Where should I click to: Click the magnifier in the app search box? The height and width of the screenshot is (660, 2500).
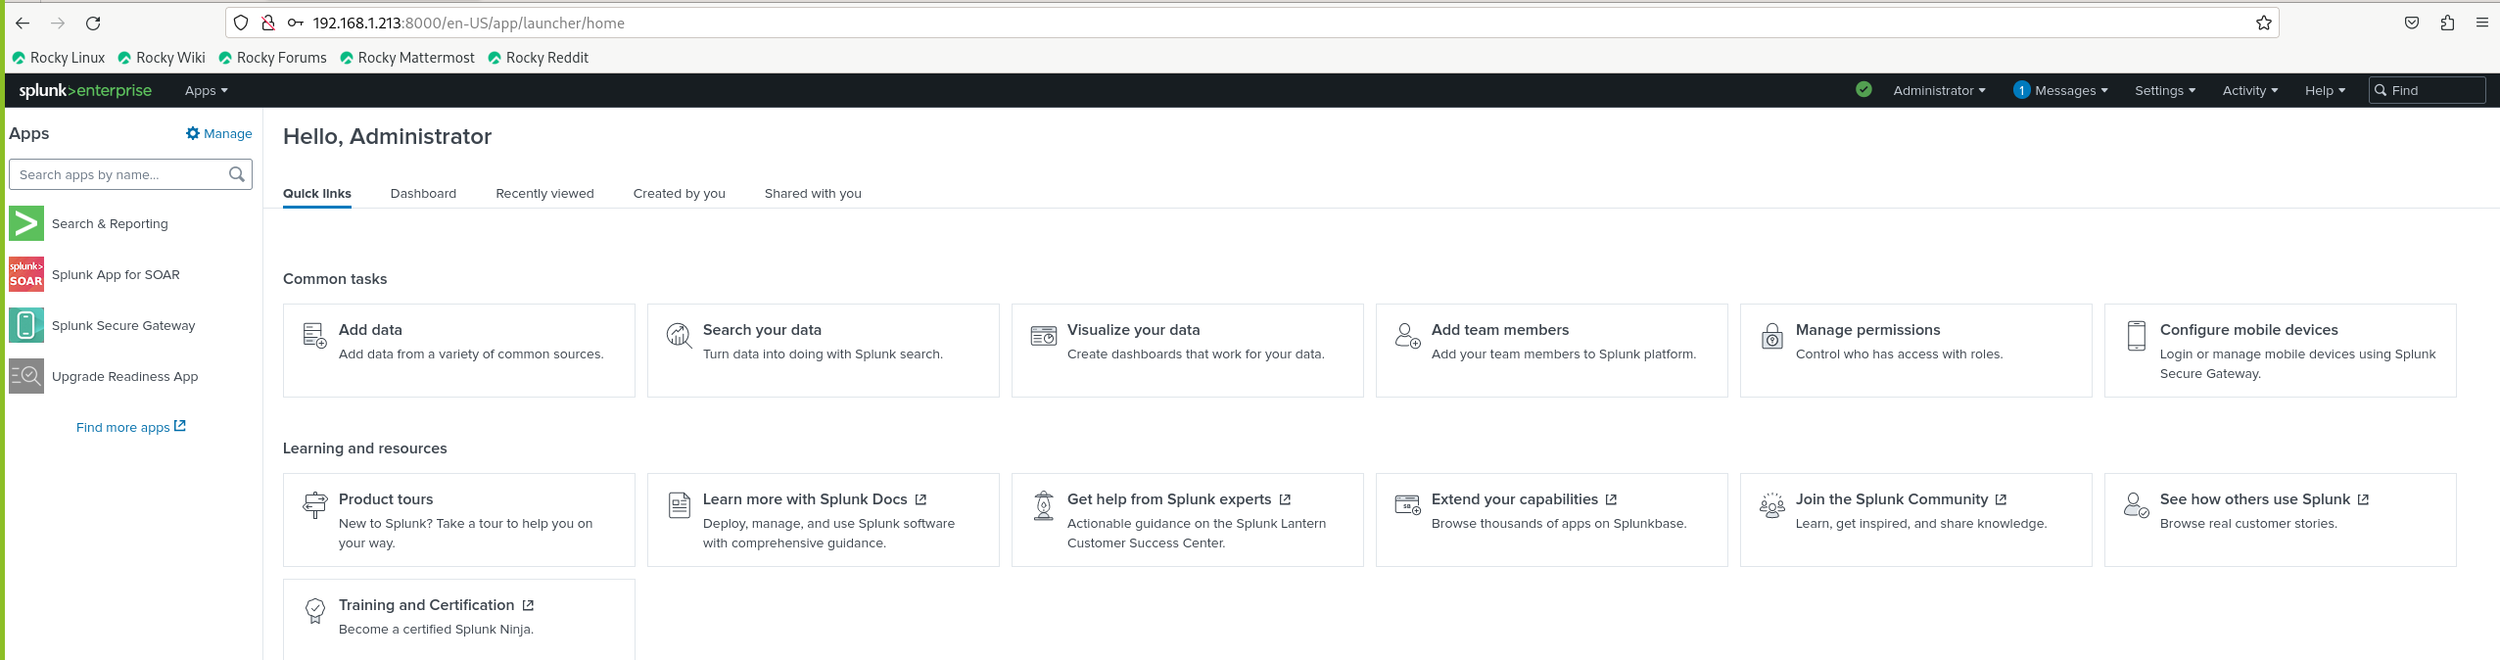tap(236, 174)
